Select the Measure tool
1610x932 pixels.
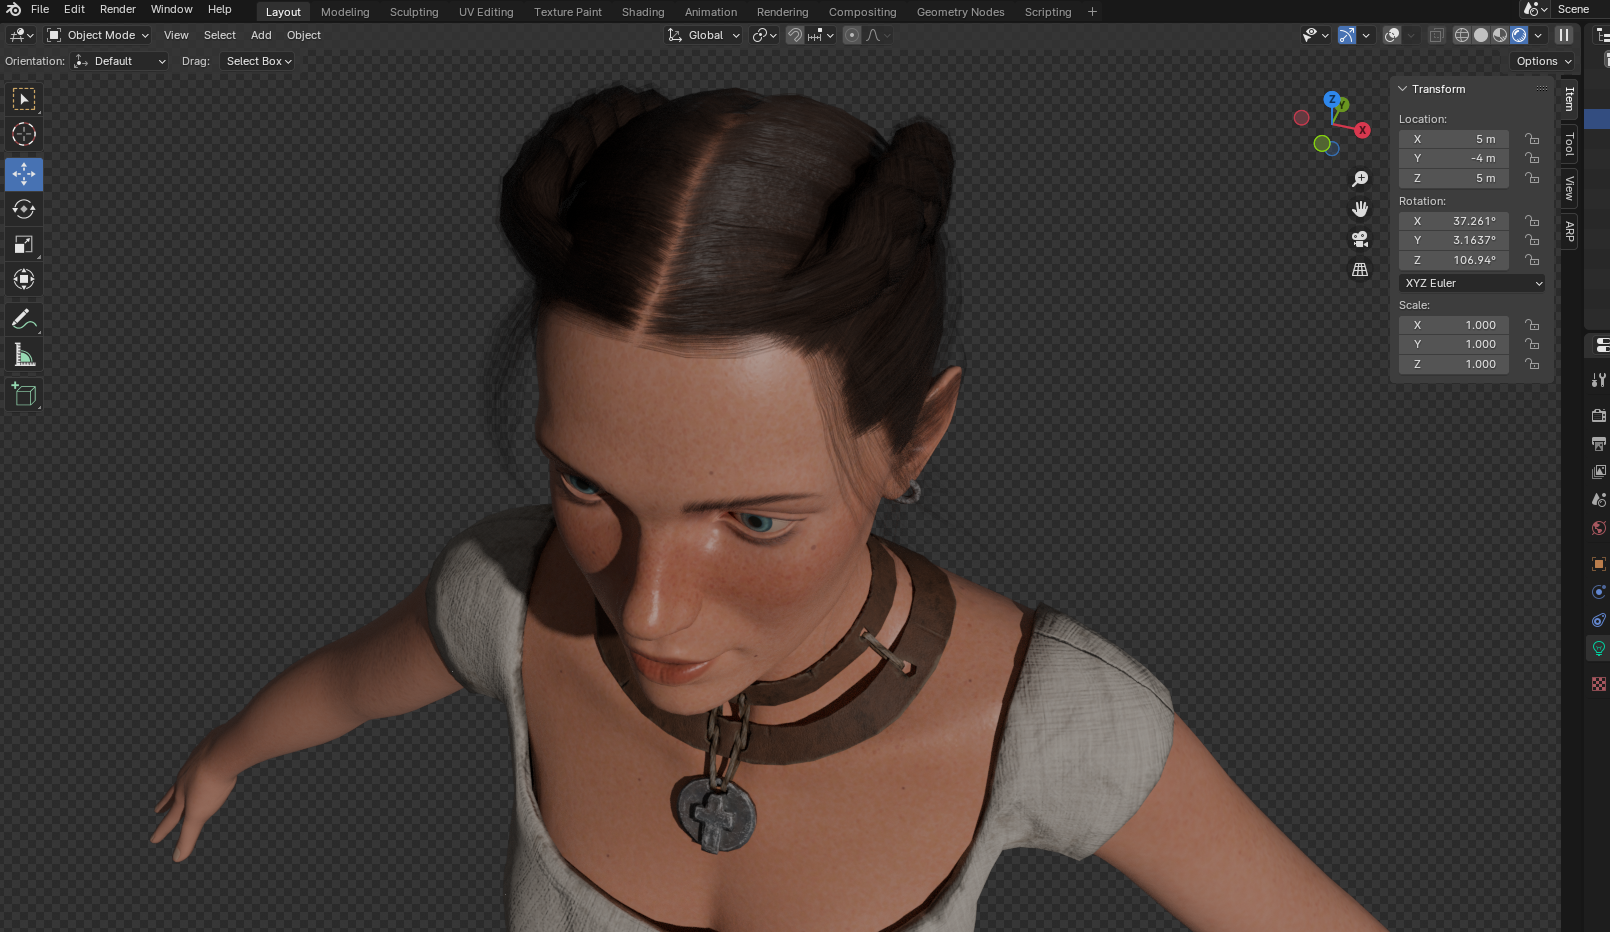(24, 356)
